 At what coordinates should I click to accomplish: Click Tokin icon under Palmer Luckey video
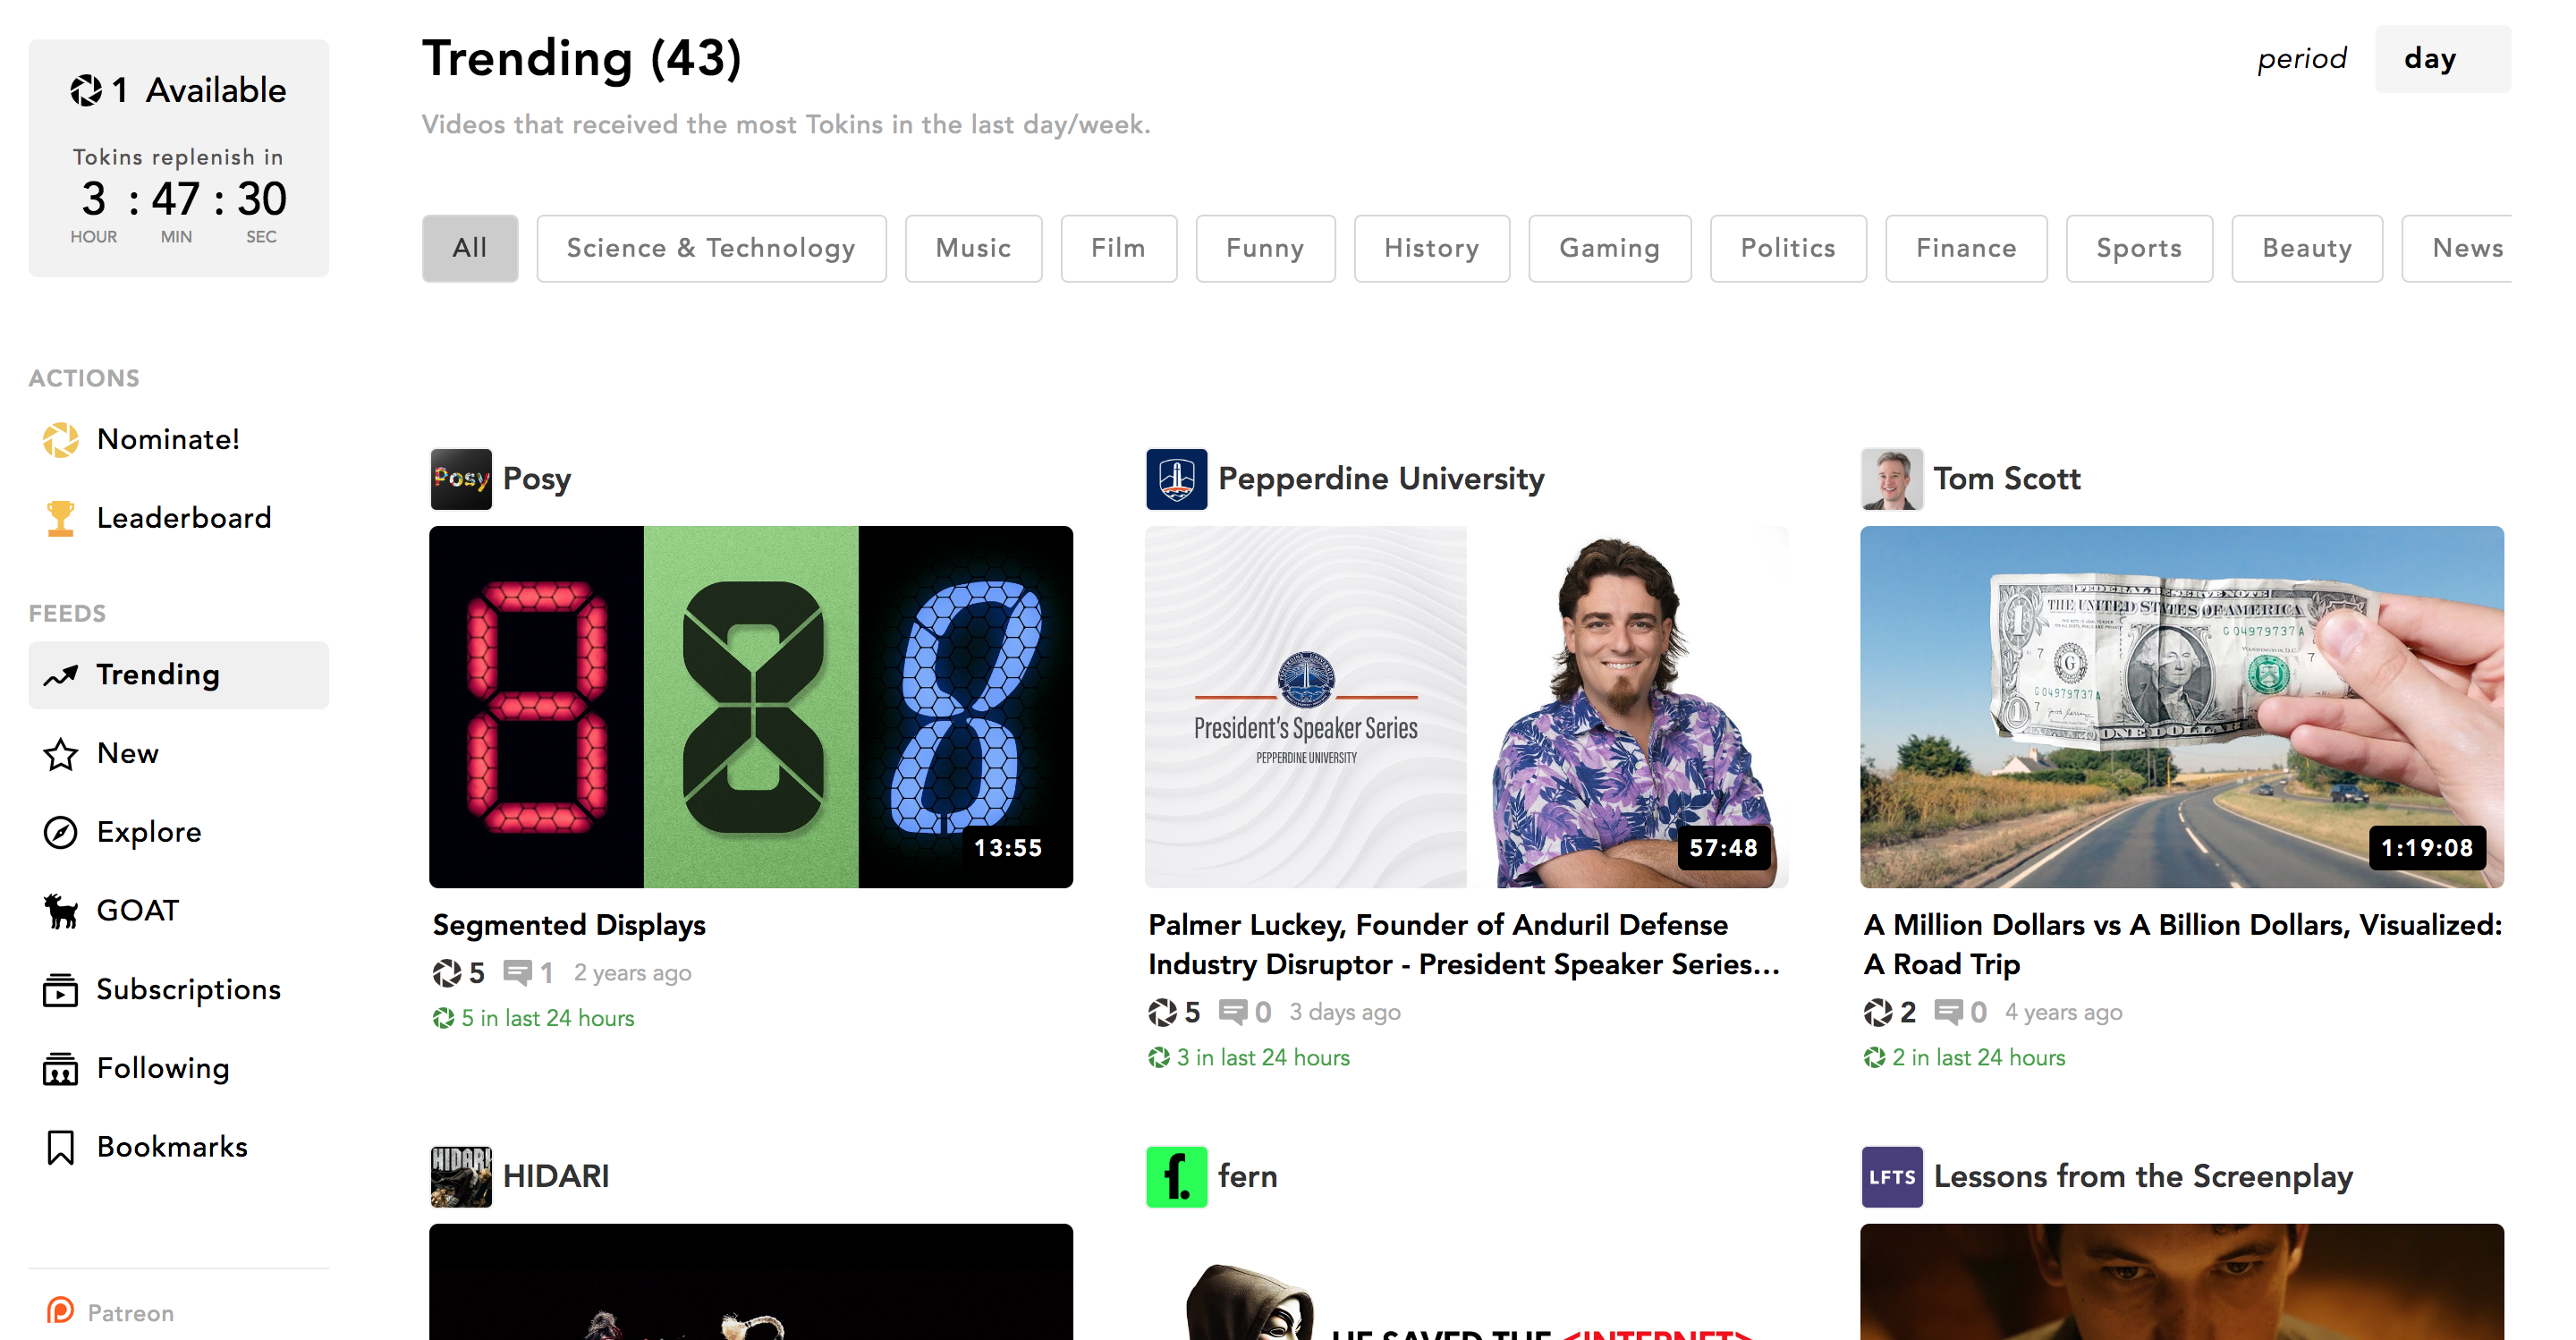[1162, 1012]
